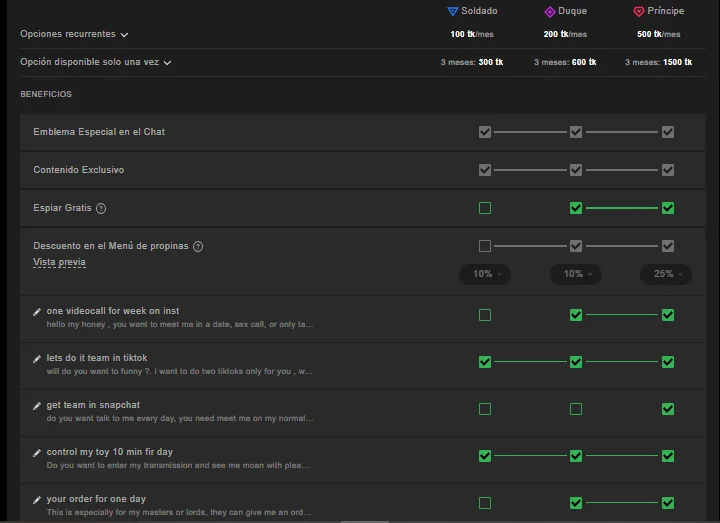Viewport: 720px width, 523px height.
Task: Expand Opción disponible solo una vez
Action: tap(96, 62)
